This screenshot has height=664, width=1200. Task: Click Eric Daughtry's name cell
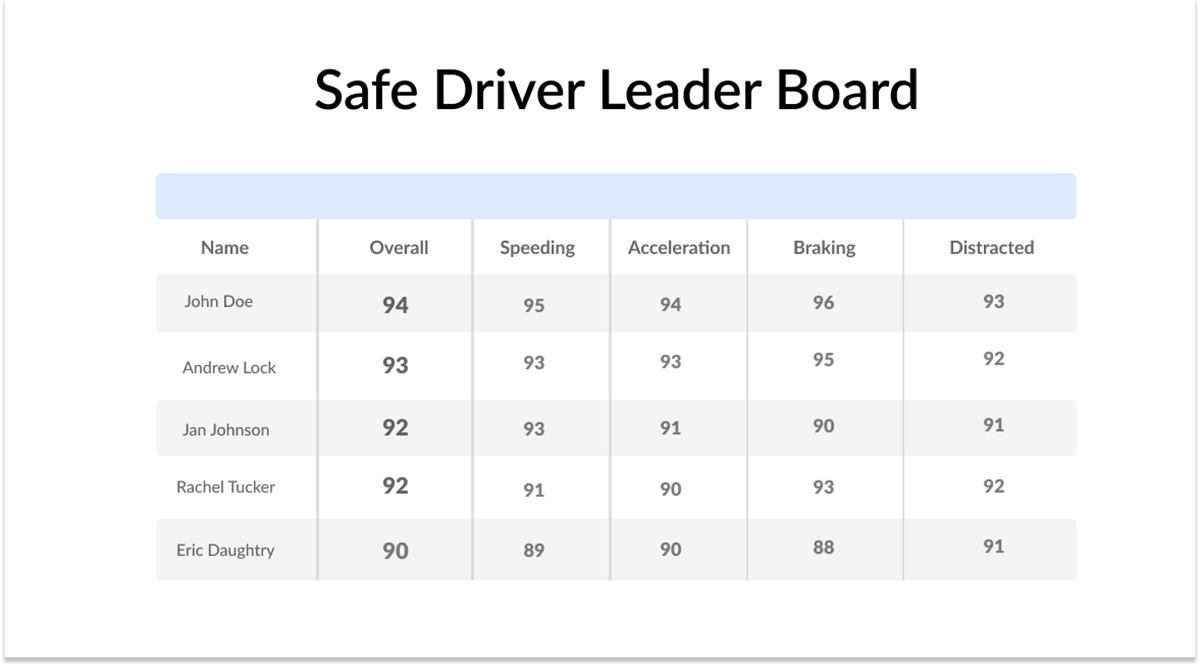point(225,550)
